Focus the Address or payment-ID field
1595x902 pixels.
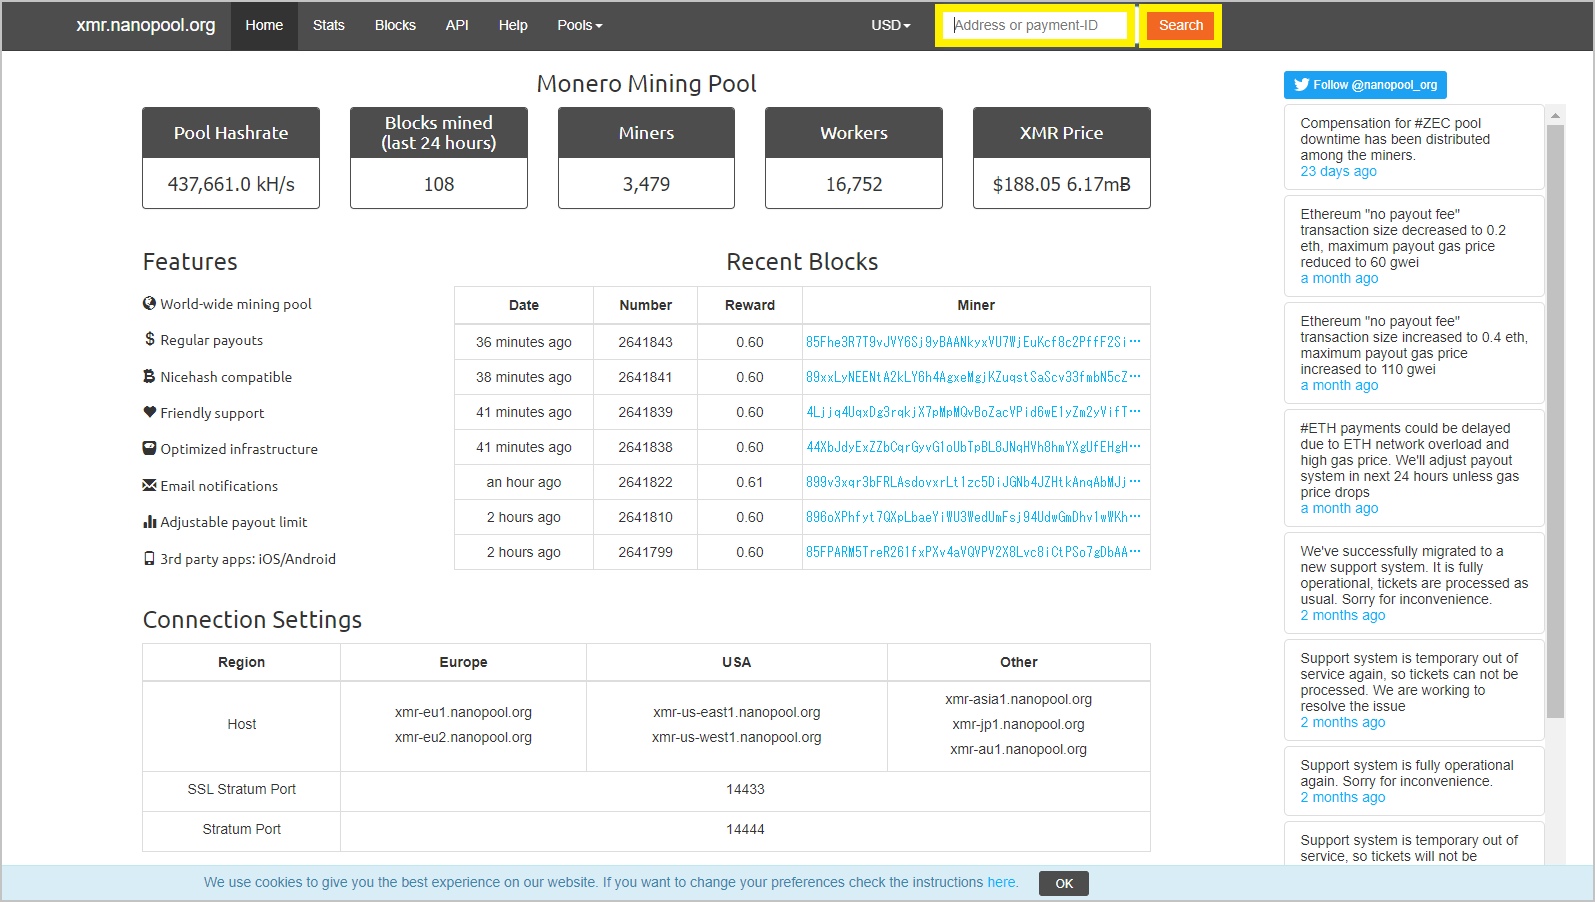click(1035, 25)
